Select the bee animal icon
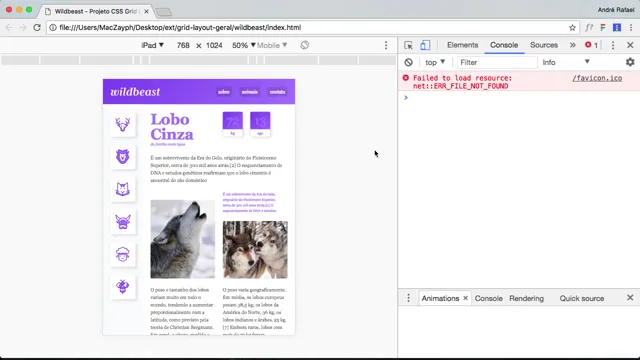The image size is (640, 360). (x=122, y=287)
